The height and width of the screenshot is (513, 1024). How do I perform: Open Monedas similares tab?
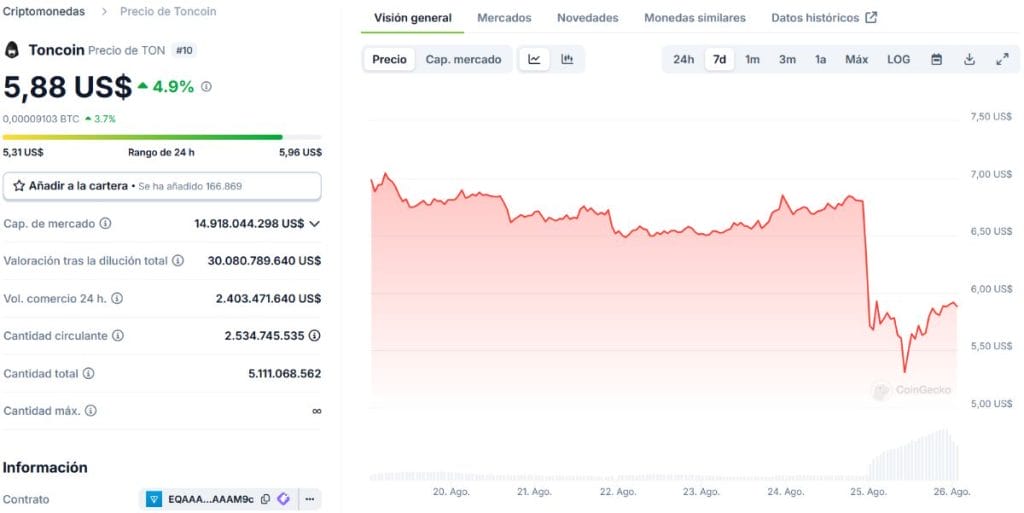pyautogui.click(x=695, y=18)
